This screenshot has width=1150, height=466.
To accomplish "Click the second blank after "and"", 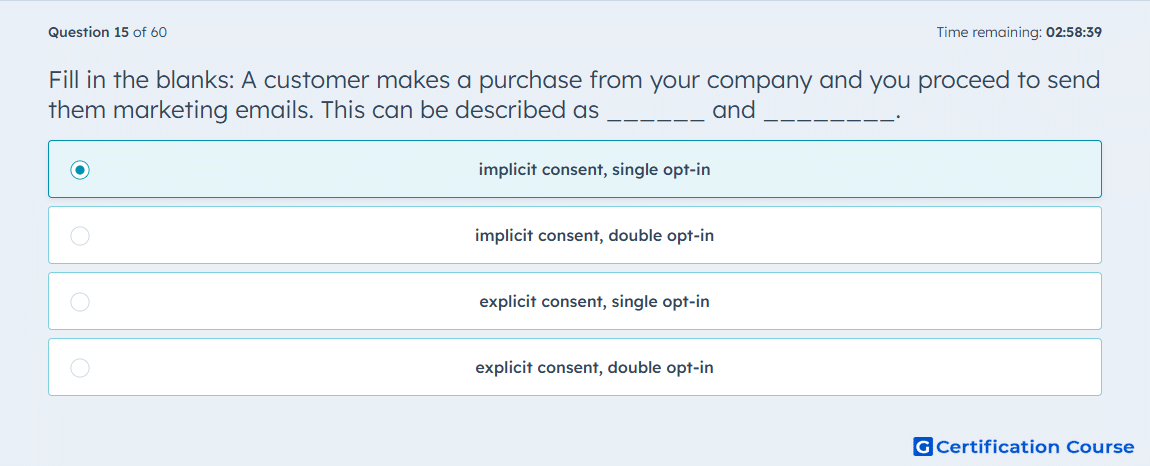I will (x=829, y=117).
